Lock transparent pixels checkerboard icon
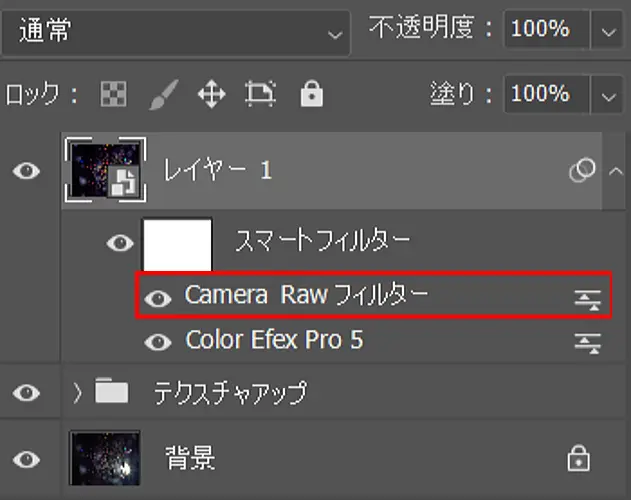Image resolution: width=631 pixels, height=500 pixels. 113,94
